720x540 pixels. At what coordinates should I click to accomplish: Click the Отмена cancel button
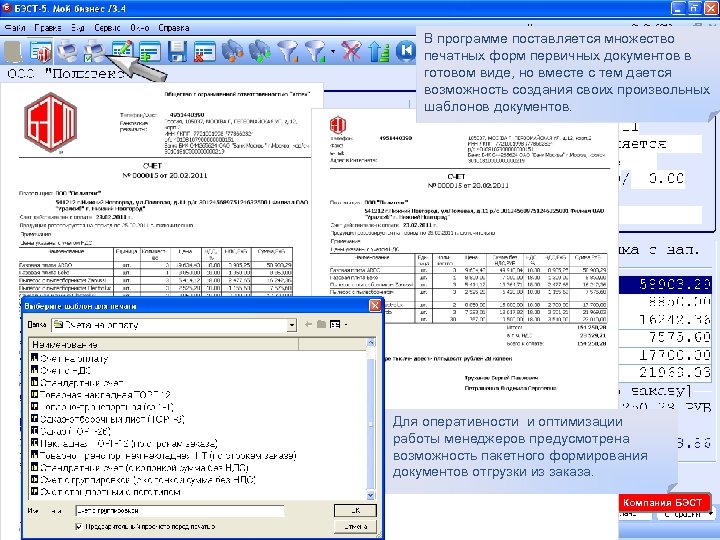[355, 526]
